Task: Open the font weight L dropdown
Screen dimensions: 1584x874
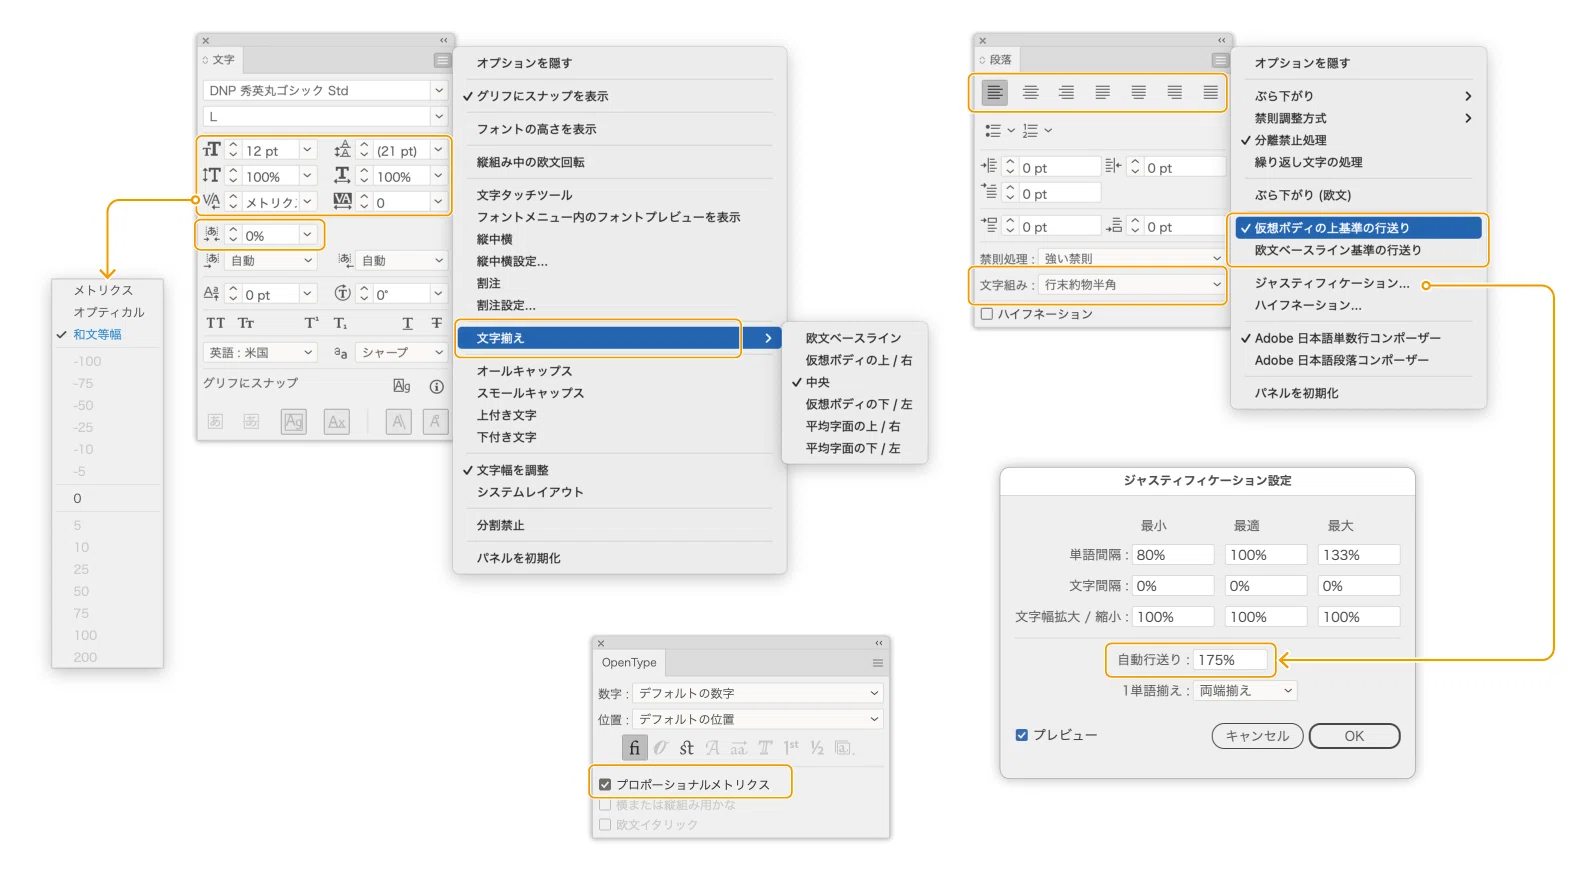Action: (x=439, y=116)
